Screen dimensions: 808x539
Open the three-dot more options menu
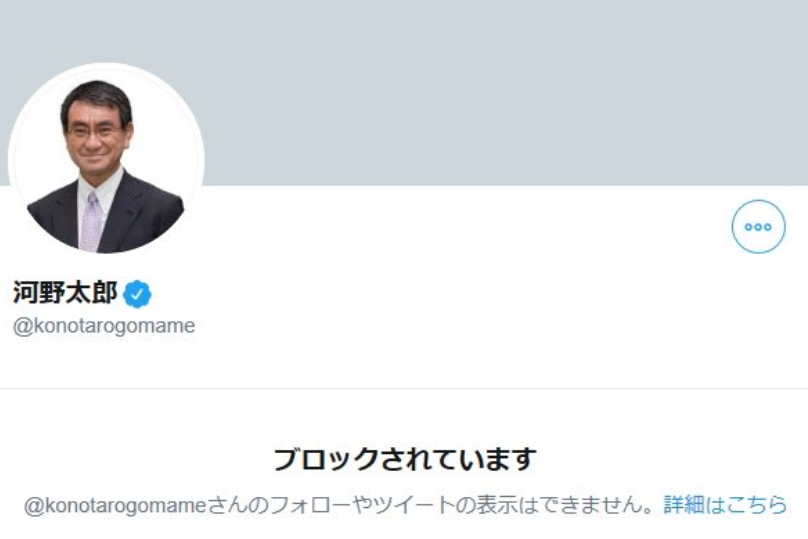pos(758,227)
